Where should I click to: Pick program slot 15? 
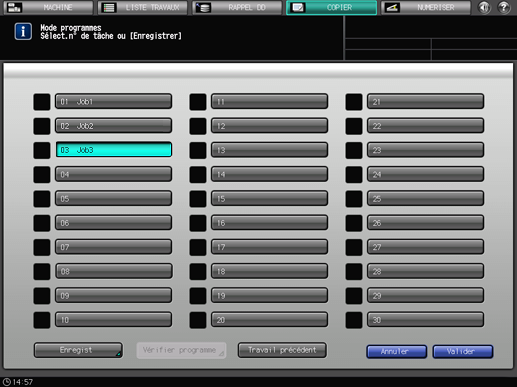pos(269,199)
